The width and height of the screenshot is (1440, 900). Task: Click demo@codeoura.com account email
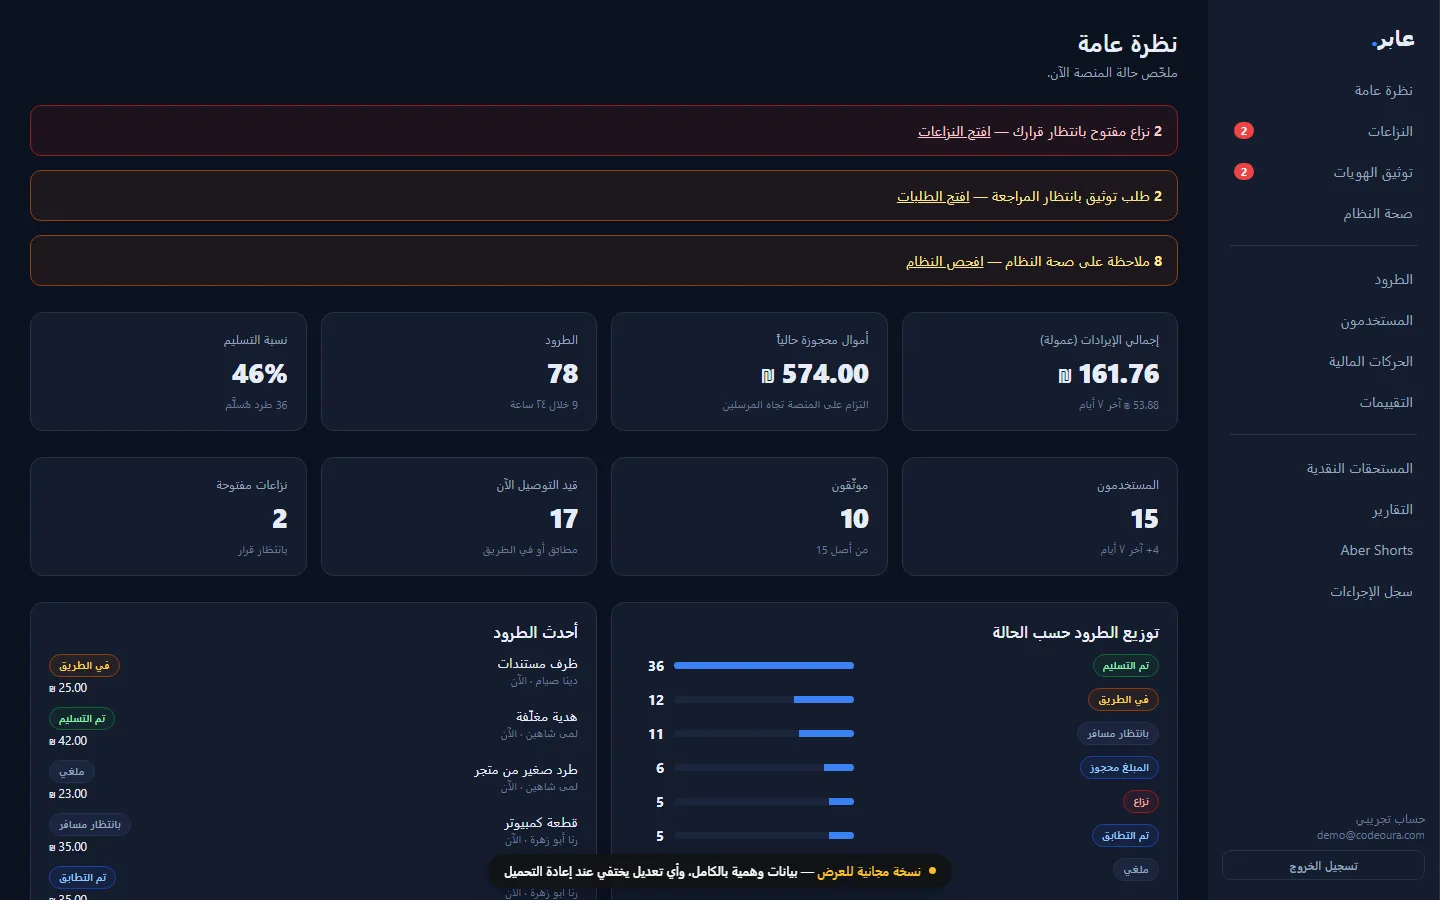click(x=1371, y=835)
